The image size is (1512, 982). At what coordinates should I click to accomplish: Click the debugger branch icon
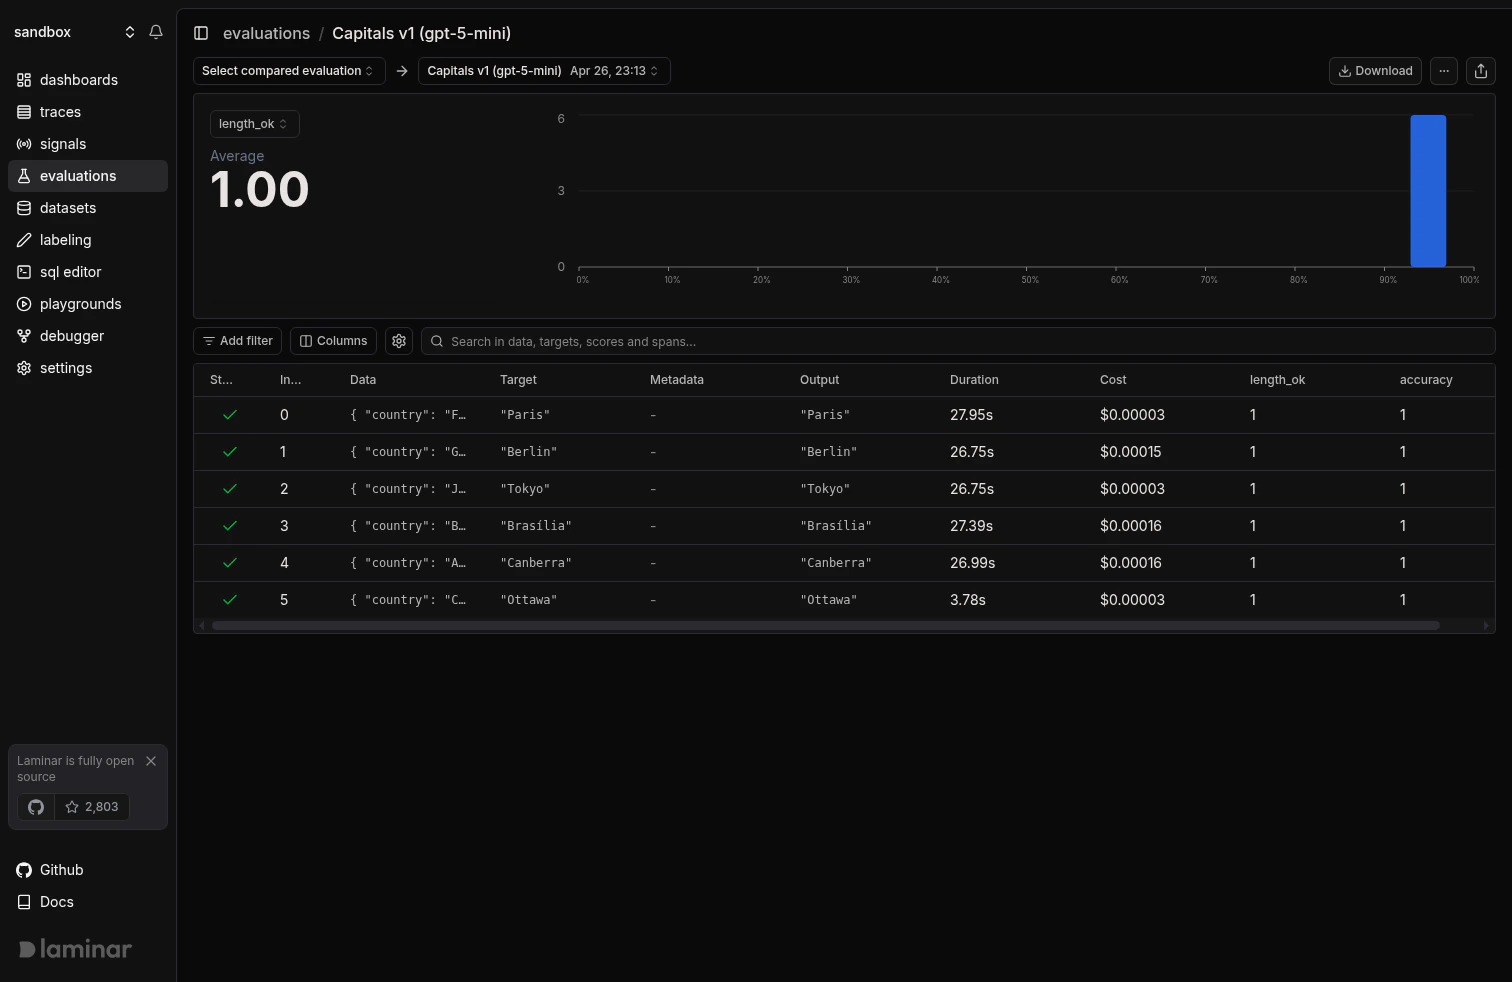(x=24, y=336)
